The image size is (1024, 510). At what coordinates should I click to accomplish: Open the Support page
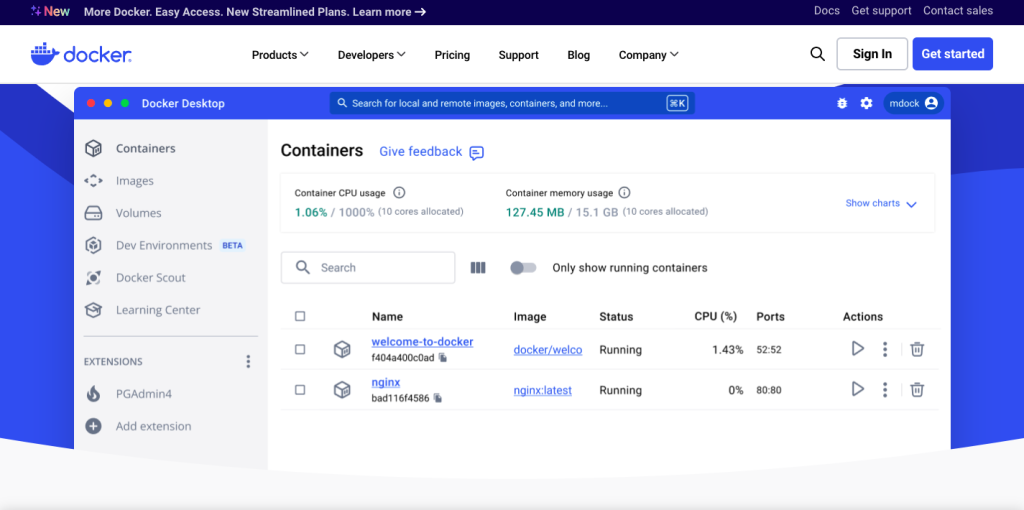[x=519, y=55]
